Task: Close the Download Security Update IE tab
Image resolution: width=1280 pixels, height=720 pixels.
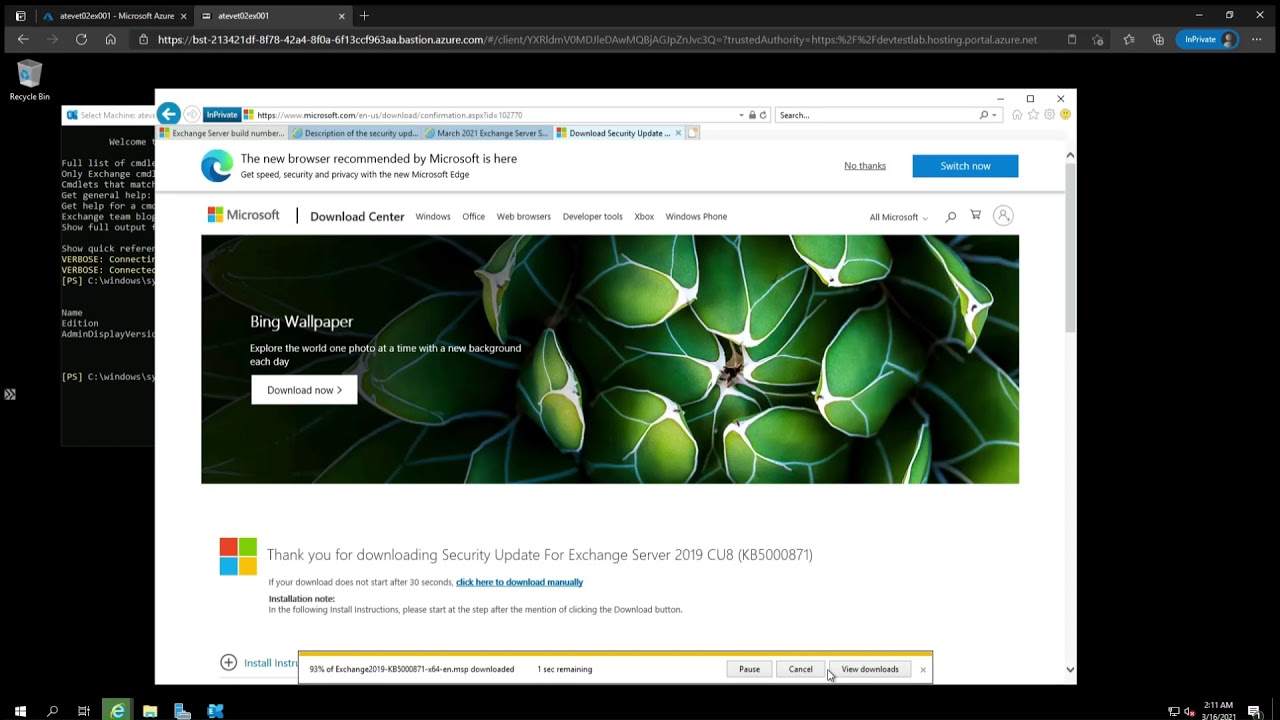Action: point(678,133)
